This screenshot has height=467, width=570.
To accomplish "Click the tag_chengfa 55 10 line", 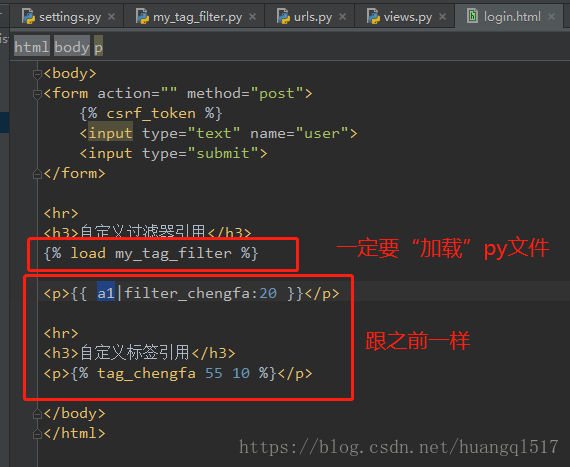I will (x=178, y=373).
